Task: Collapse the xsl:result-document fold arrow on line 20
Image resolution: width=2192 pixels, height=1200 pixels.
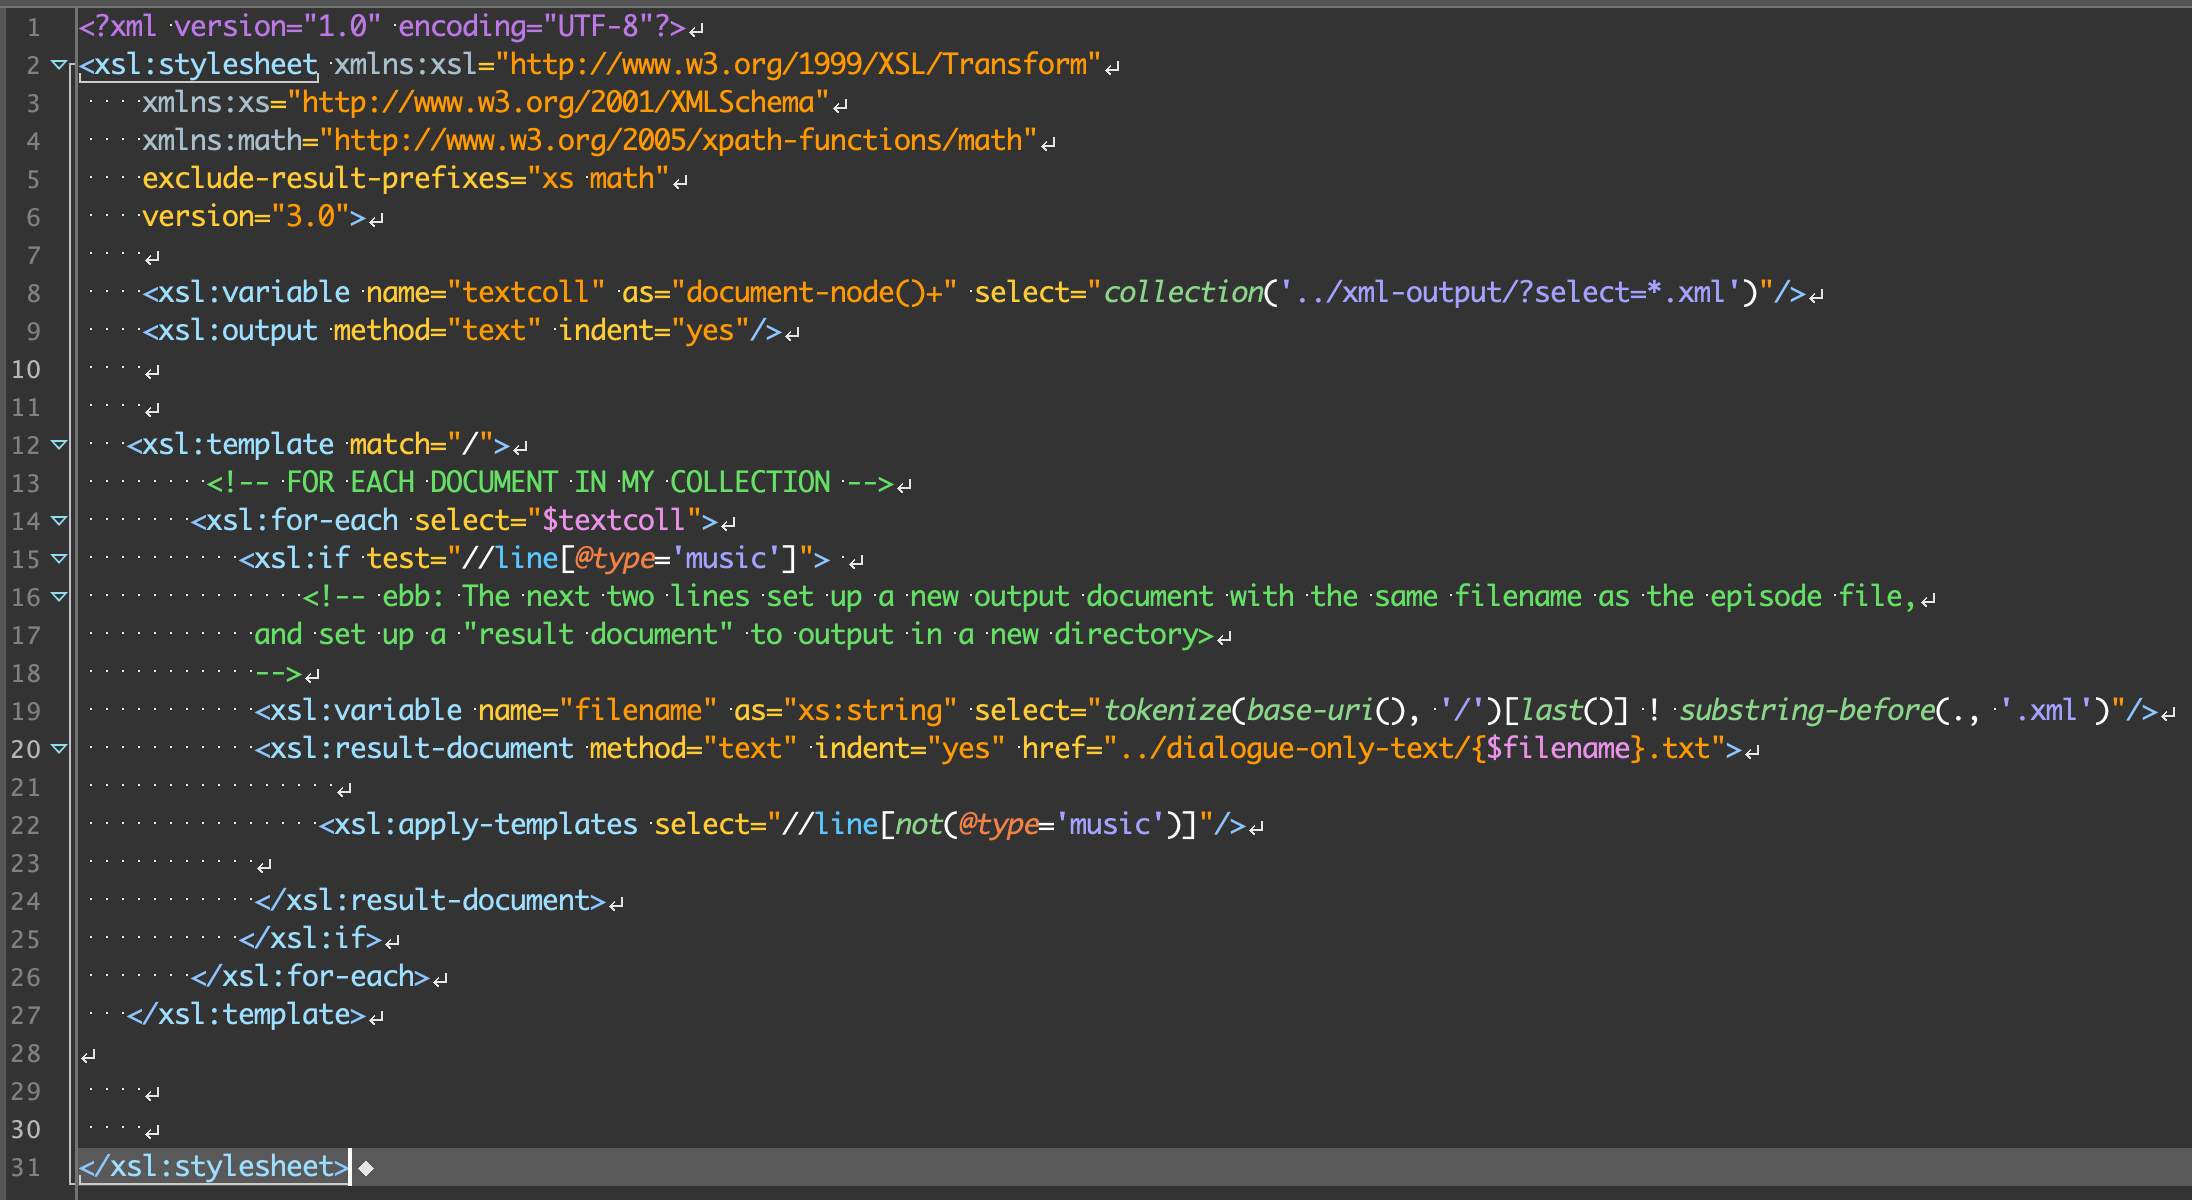Action: [59, 749]
